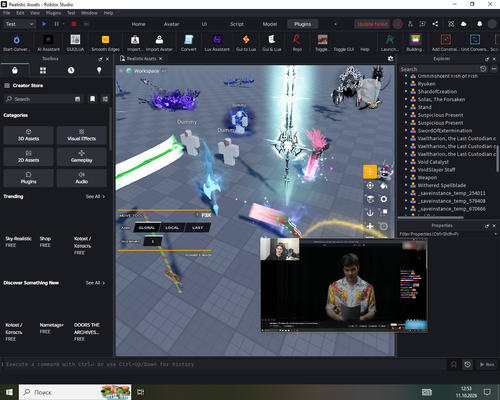Click the Toggle plugin thumbnail icon
This screenshot has width=500, height=400.
322,40
